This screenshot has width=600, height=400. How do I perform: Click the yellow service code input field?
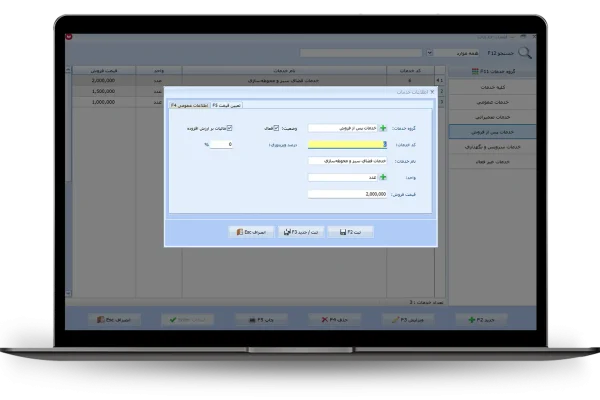(348, 144)
